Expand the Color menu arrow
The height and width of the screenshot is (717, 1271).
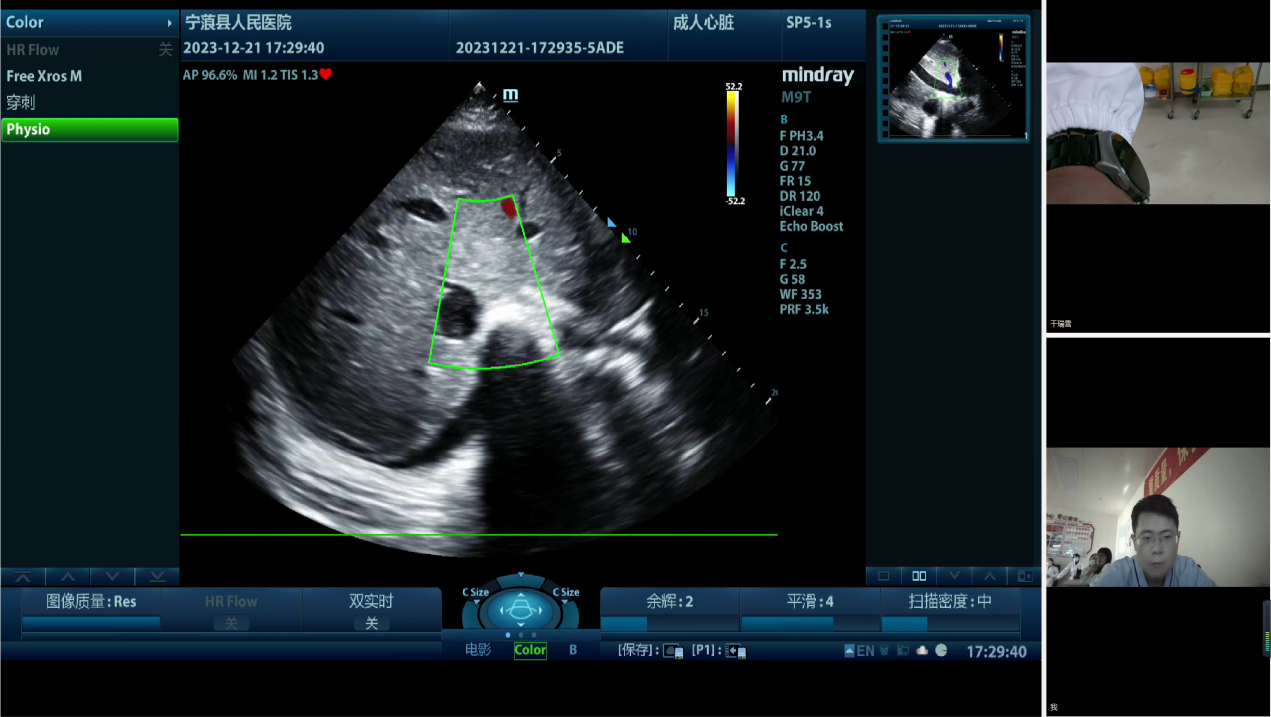[170, 22]
